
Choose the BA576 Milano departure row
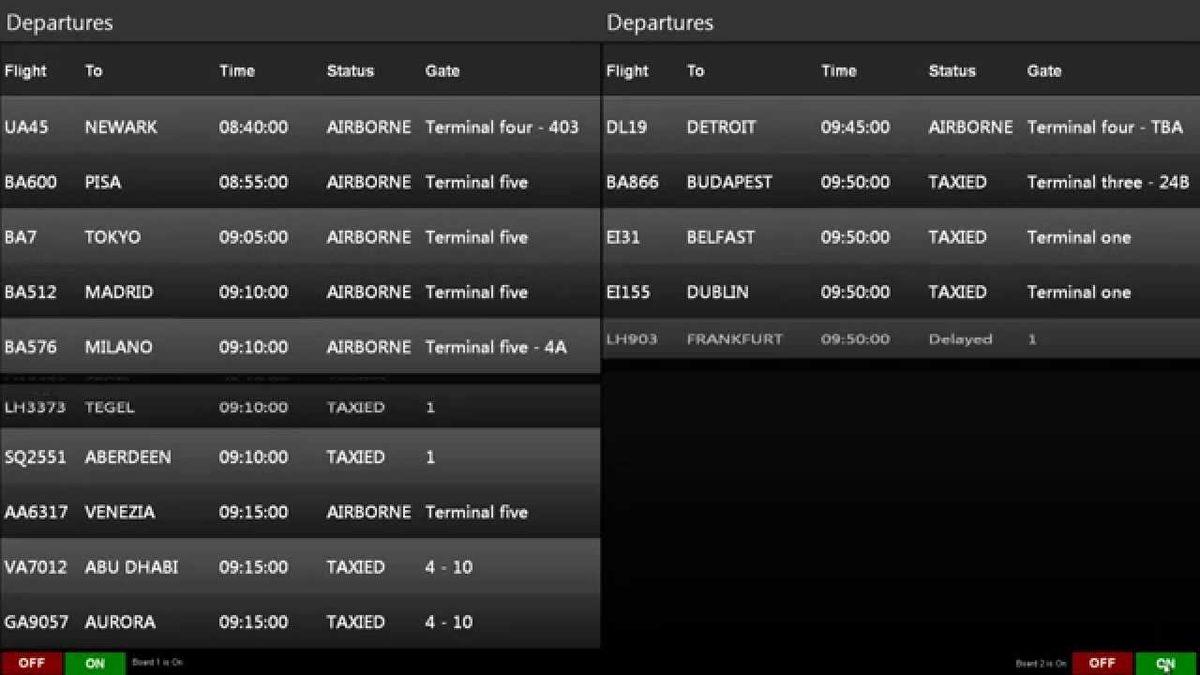click(300, 347)
